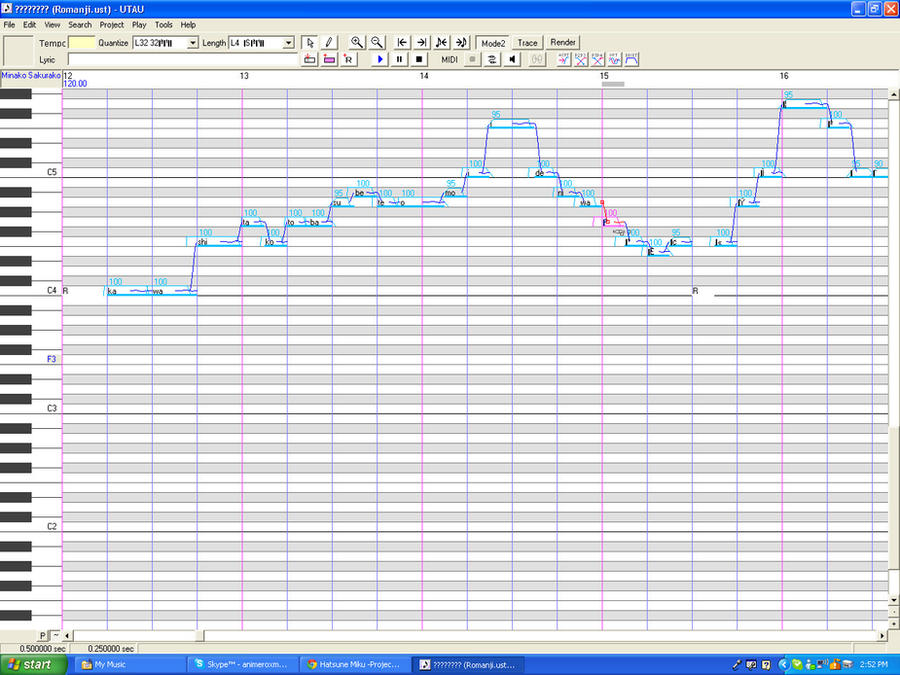Image resolution: width=900 pixels, height=675 pixels.
Task: Click the last envelope shape icon
Action: 631,59
